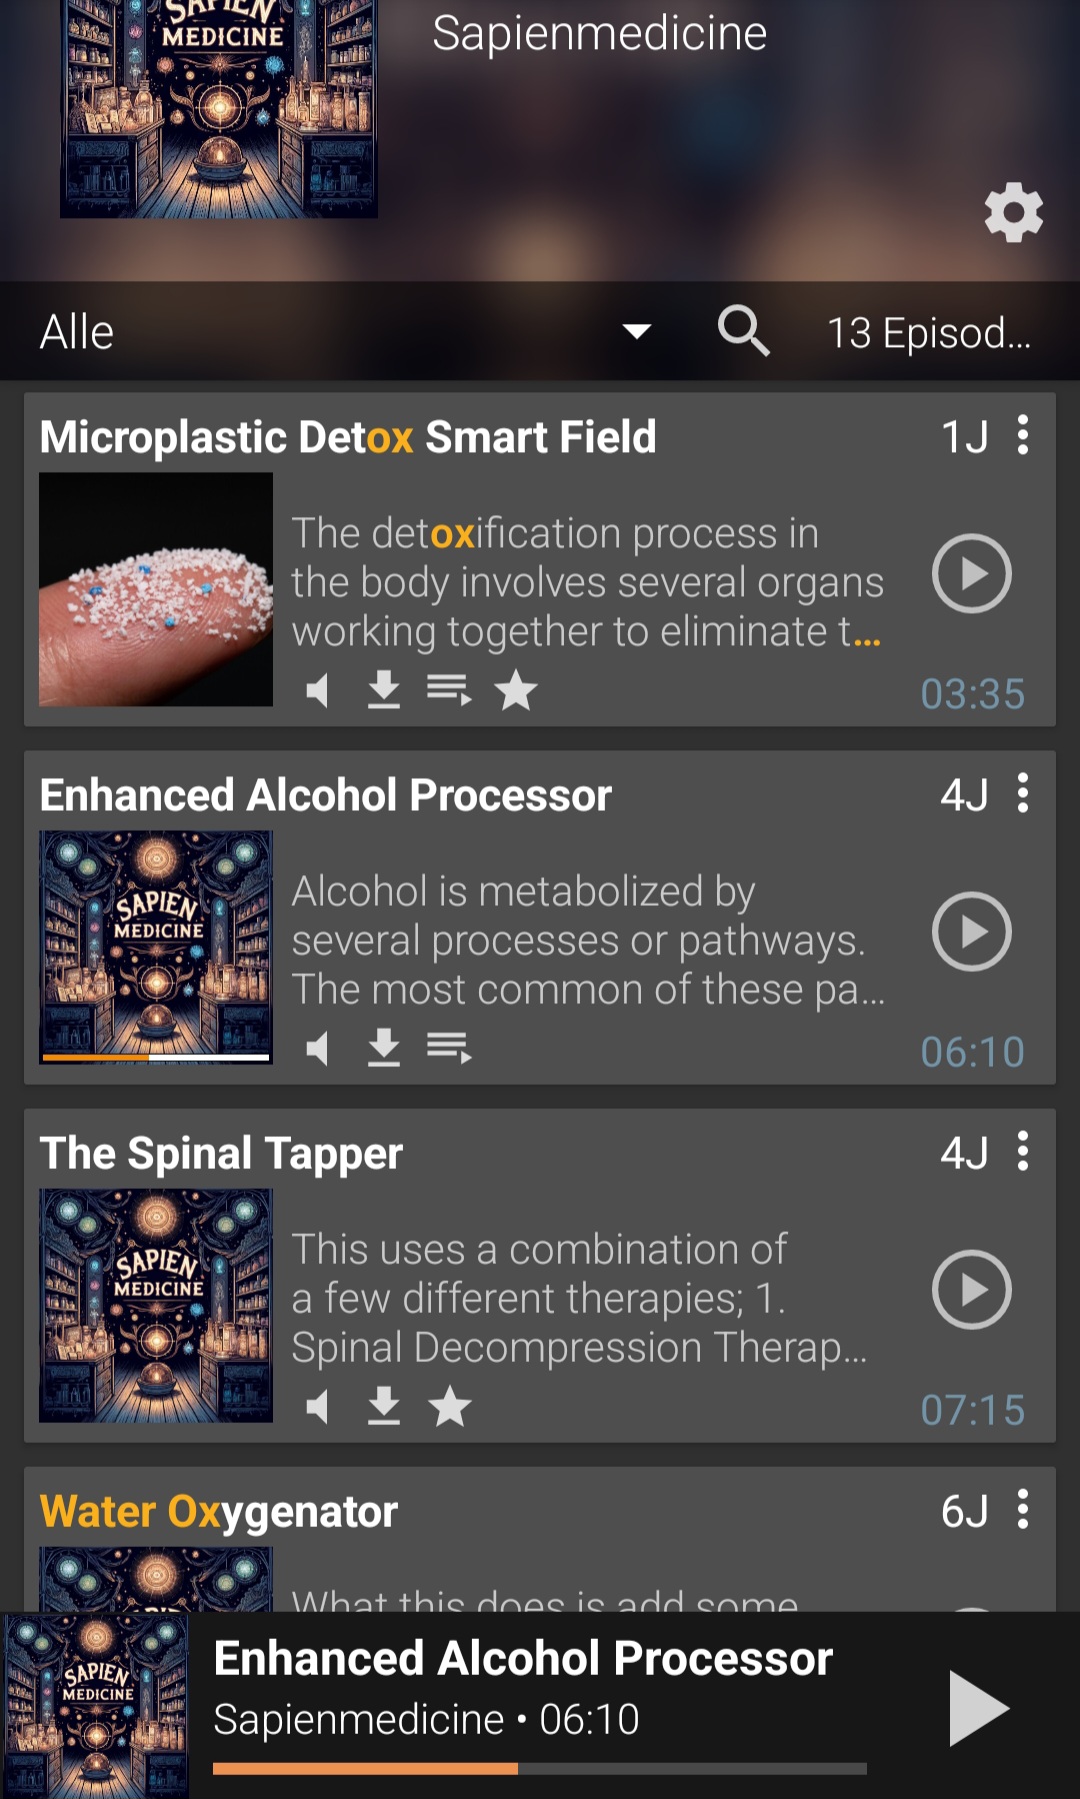
Task: Seek in the bottom player progress bar
Action: click(x=539, y=1769)
